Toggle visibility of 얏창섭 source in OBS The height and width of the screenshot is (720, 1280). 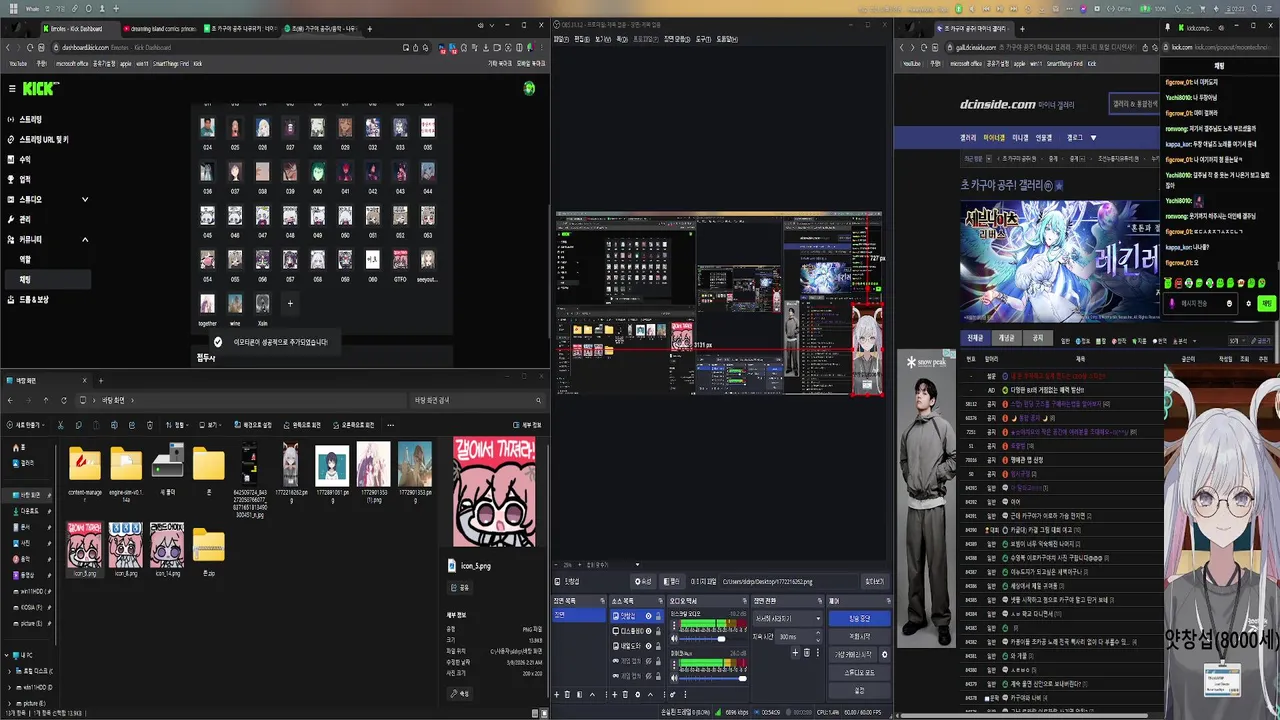coord(648,616)
